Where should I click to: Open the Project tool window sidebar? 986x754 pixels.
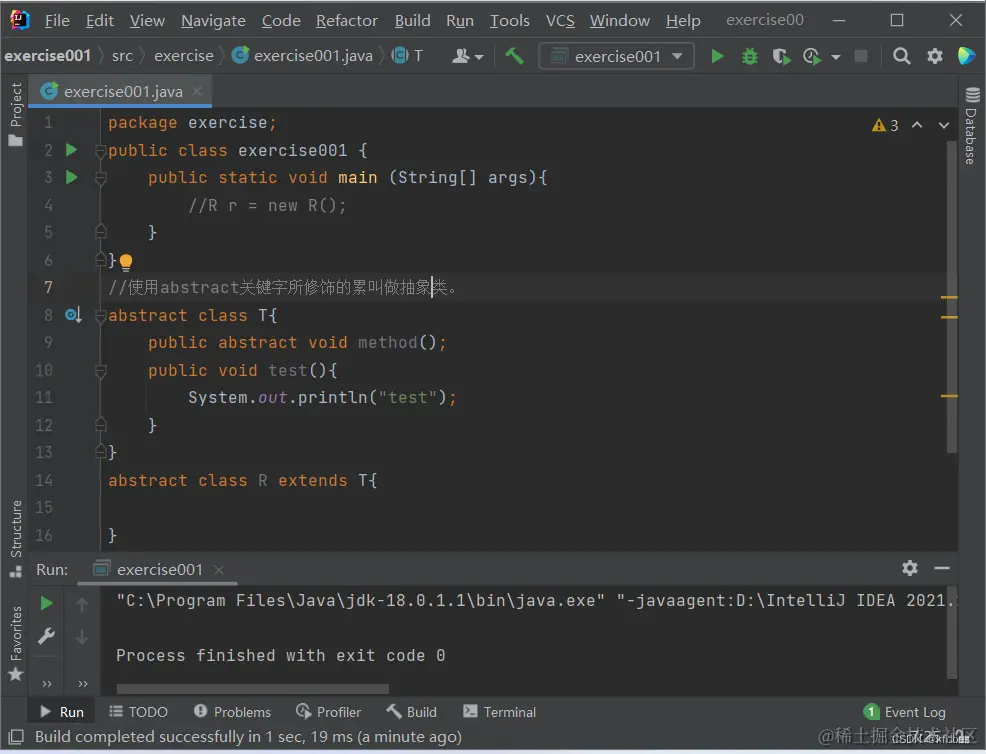coord(16,114)
